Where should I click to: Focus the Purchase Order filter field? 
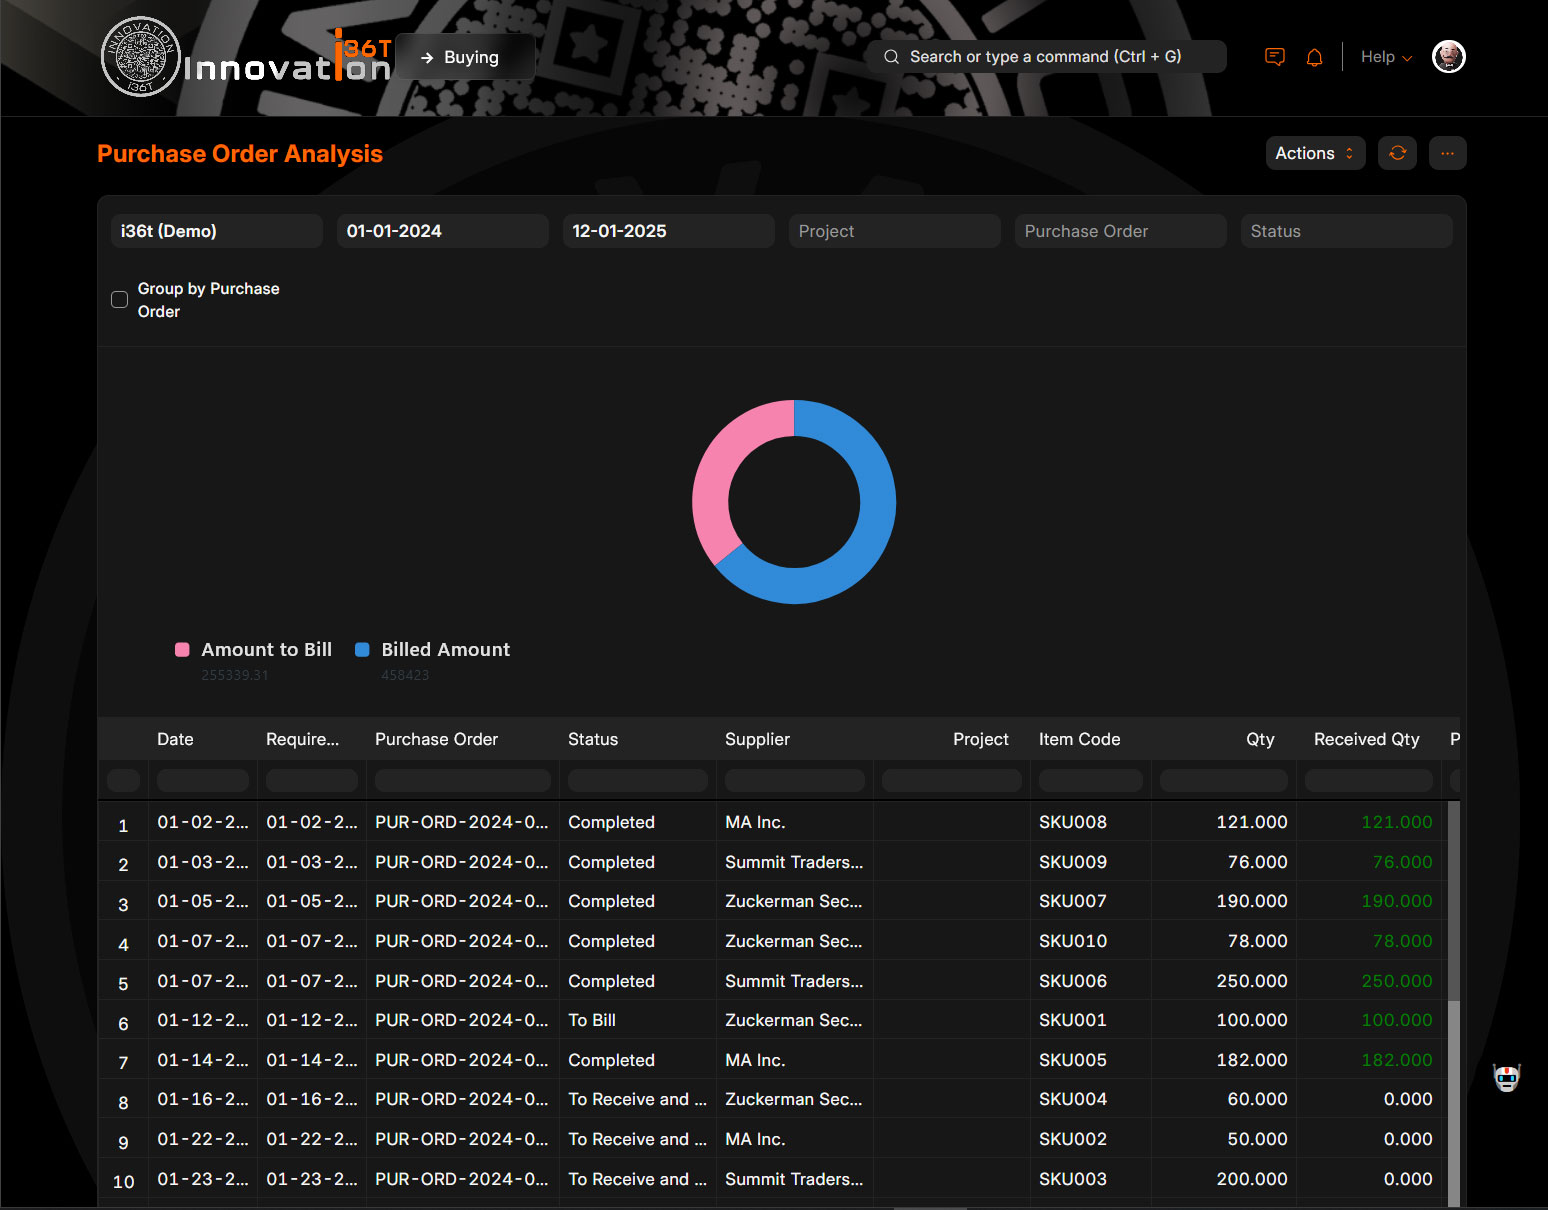click(1119, 231)
